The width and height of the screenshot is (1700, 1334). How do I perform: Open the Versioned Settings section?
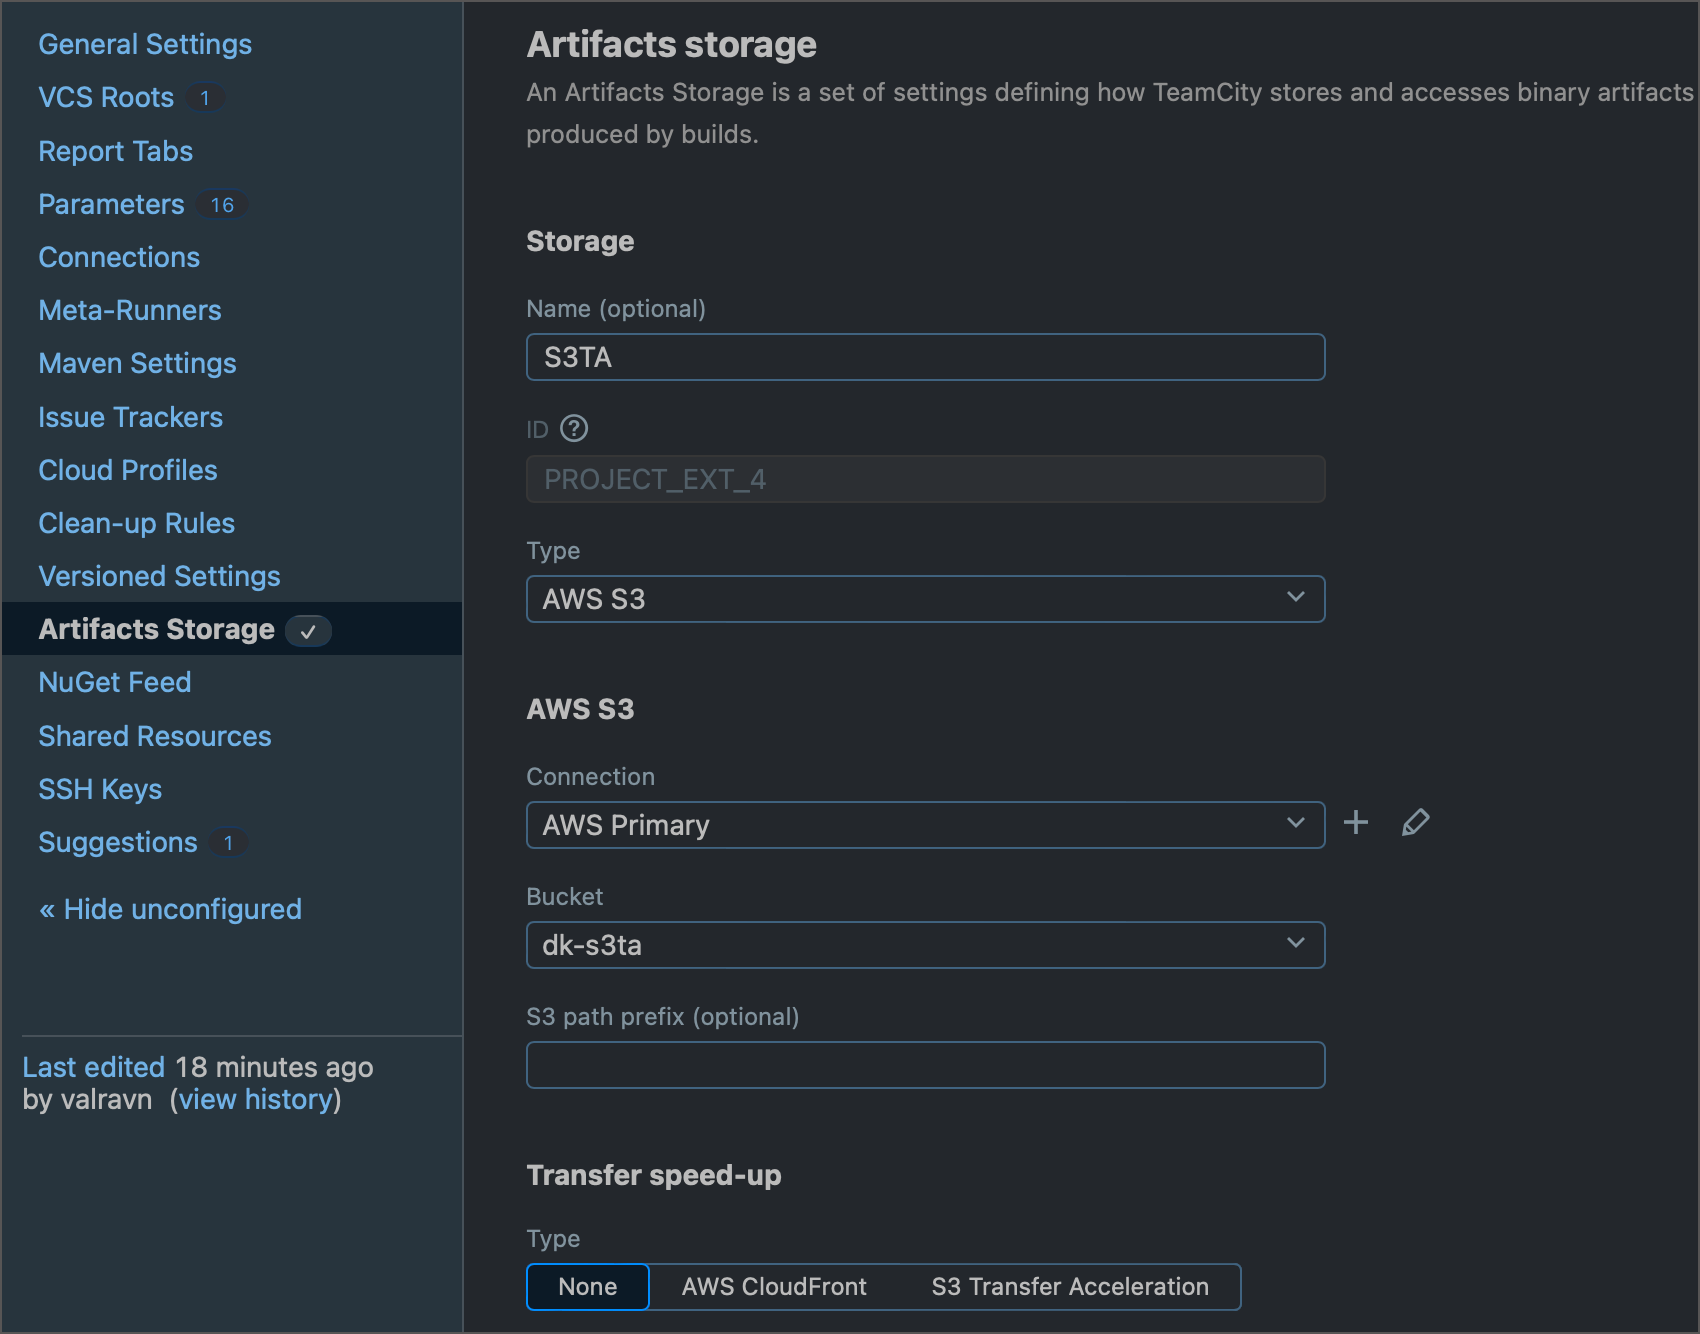tap(158, 575)
